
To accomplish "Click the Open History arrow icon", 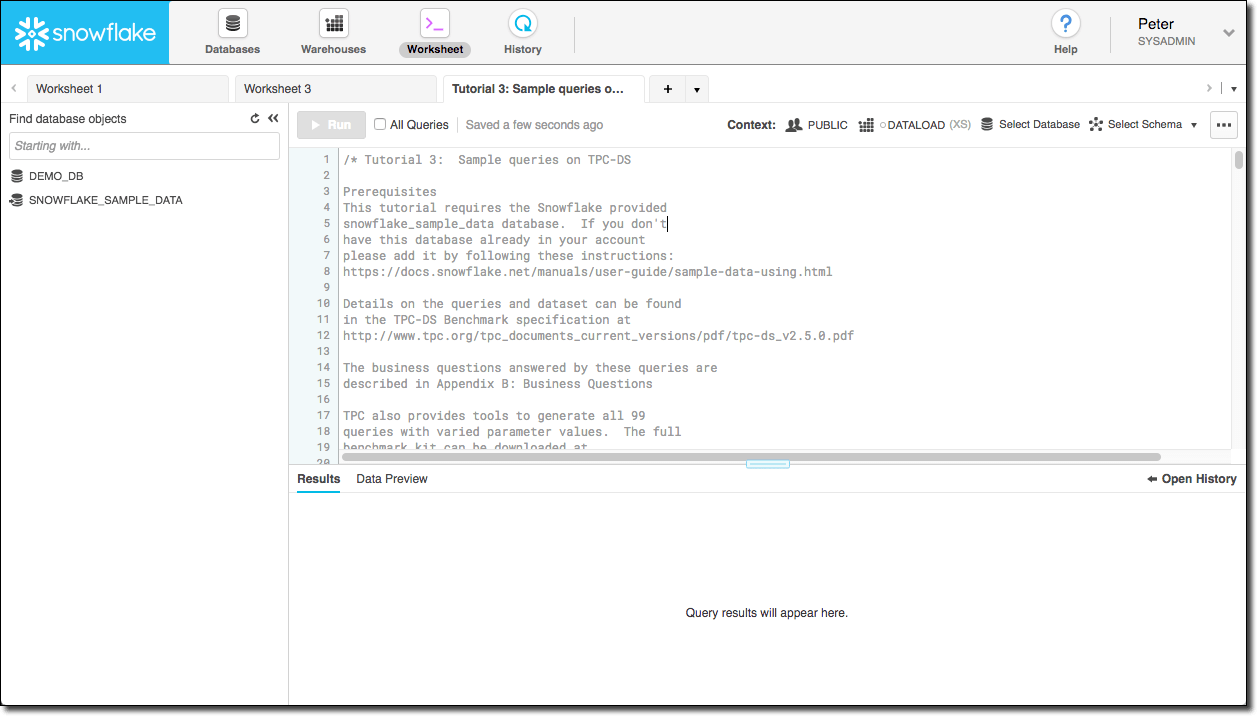I will coord(1152,479).
